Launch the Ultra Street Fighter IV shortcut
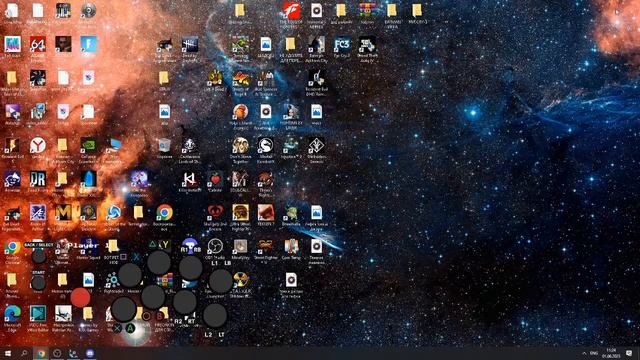Screen dimensions: 640x360 (240, 213)
